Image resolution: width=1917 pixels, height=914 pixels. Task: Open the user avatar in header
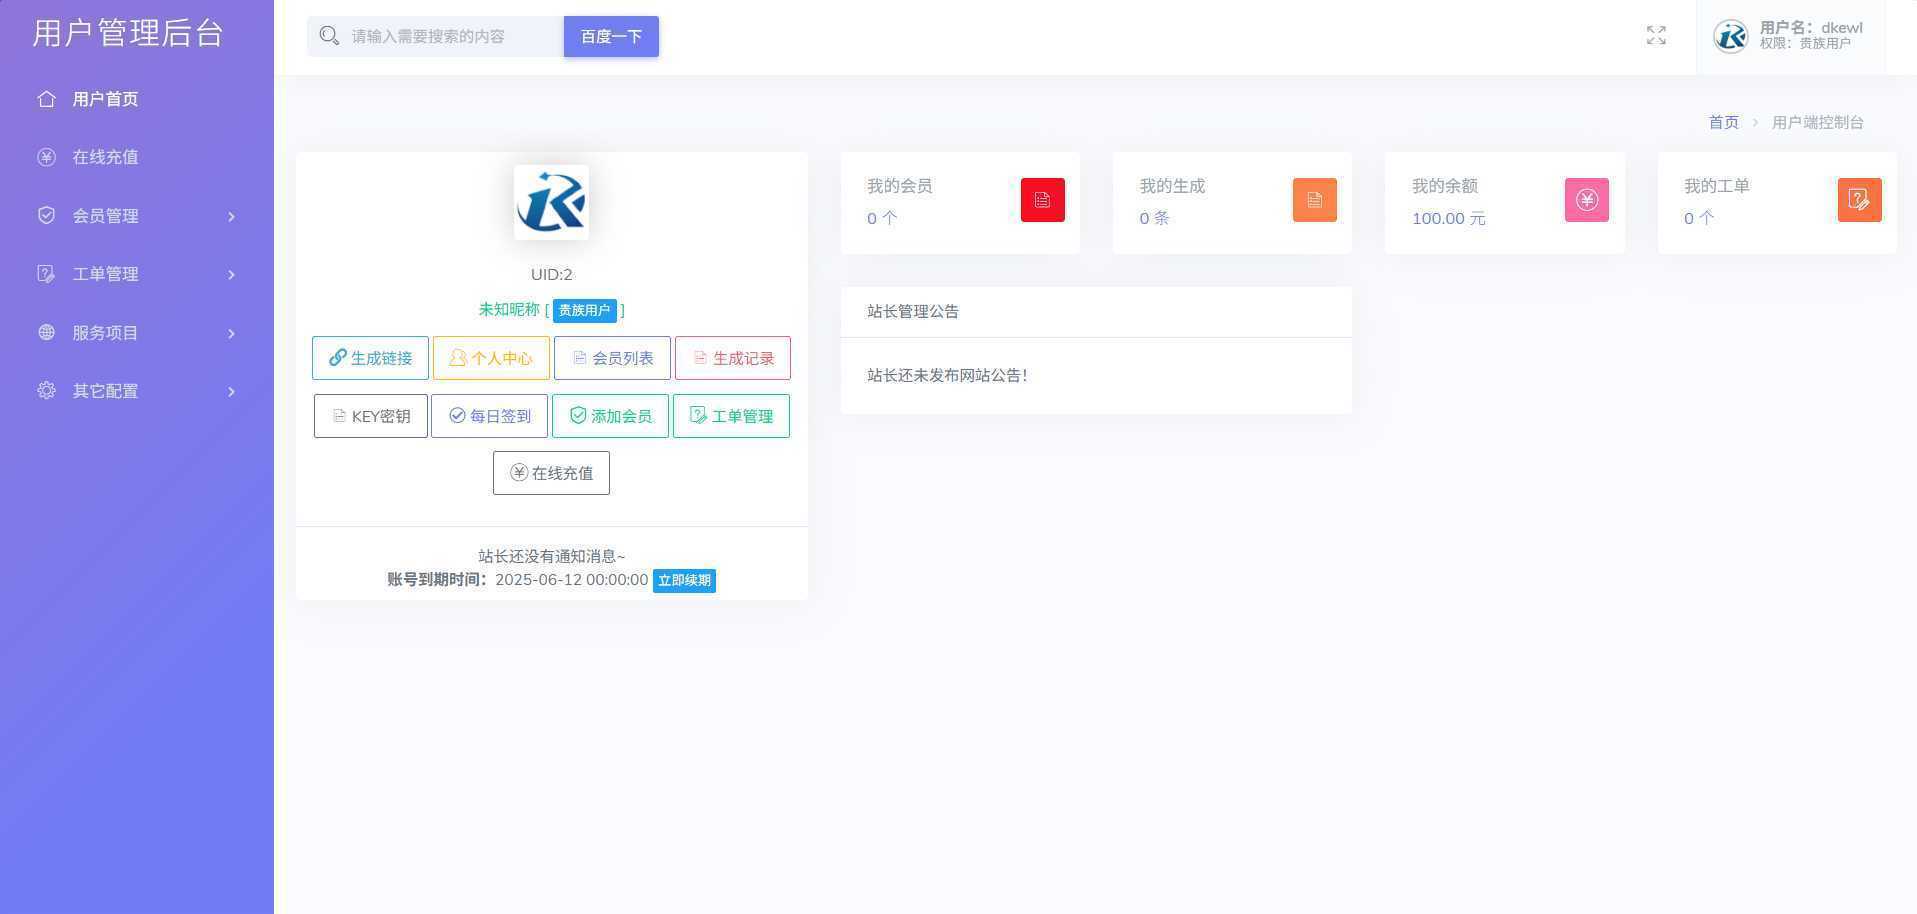tap(1730, 36)
